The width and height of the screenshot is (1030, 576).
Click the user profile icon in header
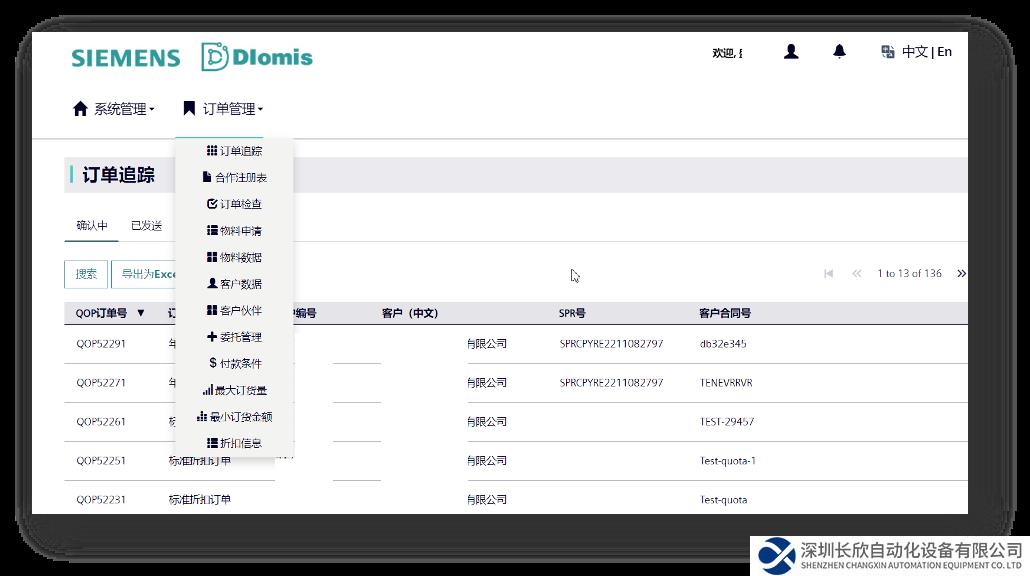791,52
